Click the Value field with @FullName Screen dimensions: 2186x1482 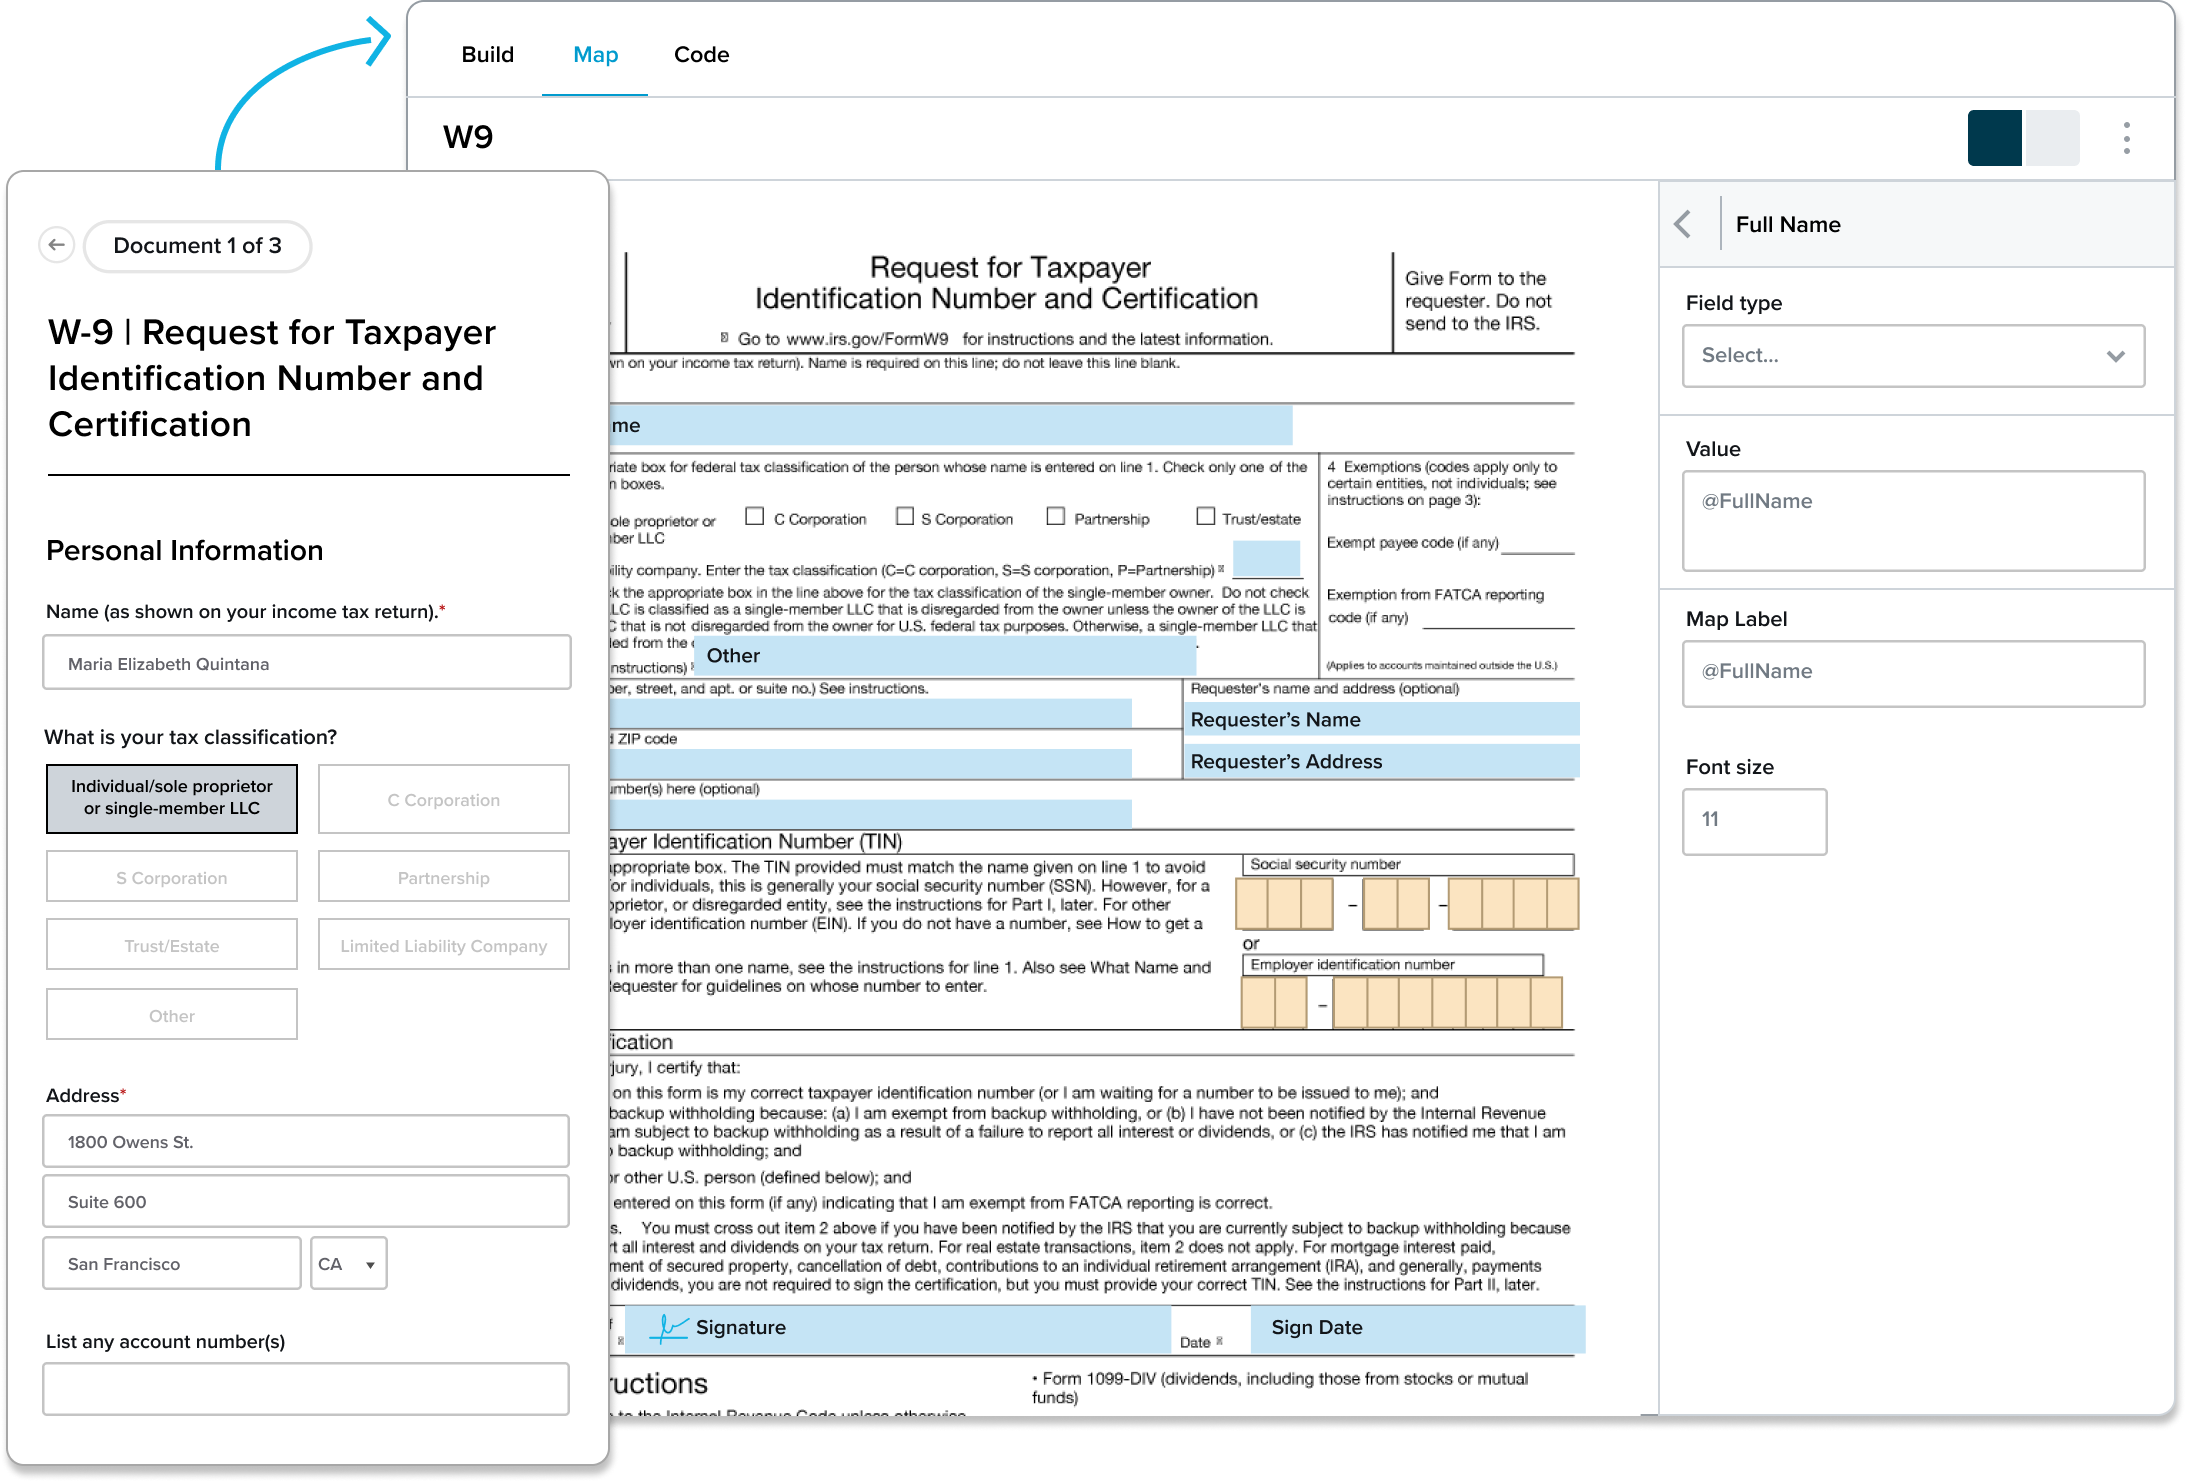[1914, 521]
